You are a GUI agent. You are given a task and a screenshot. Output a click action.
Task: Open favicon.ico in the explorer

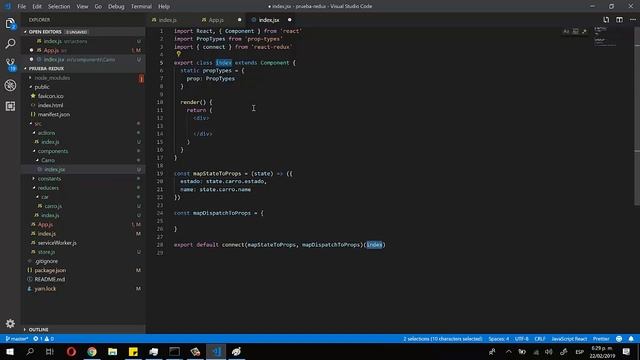tap(50, 96)
